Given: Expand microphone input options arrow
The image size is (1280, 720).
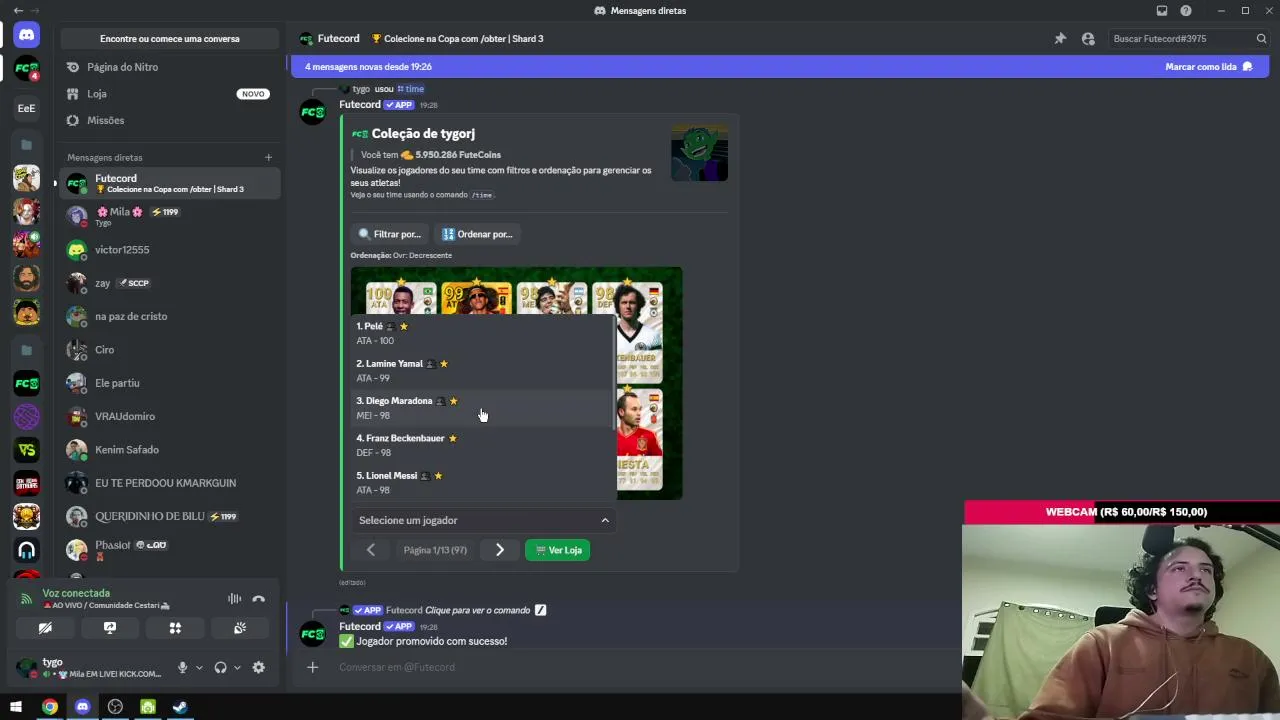Looking at the screenshot, I should [x=199, y=668].
